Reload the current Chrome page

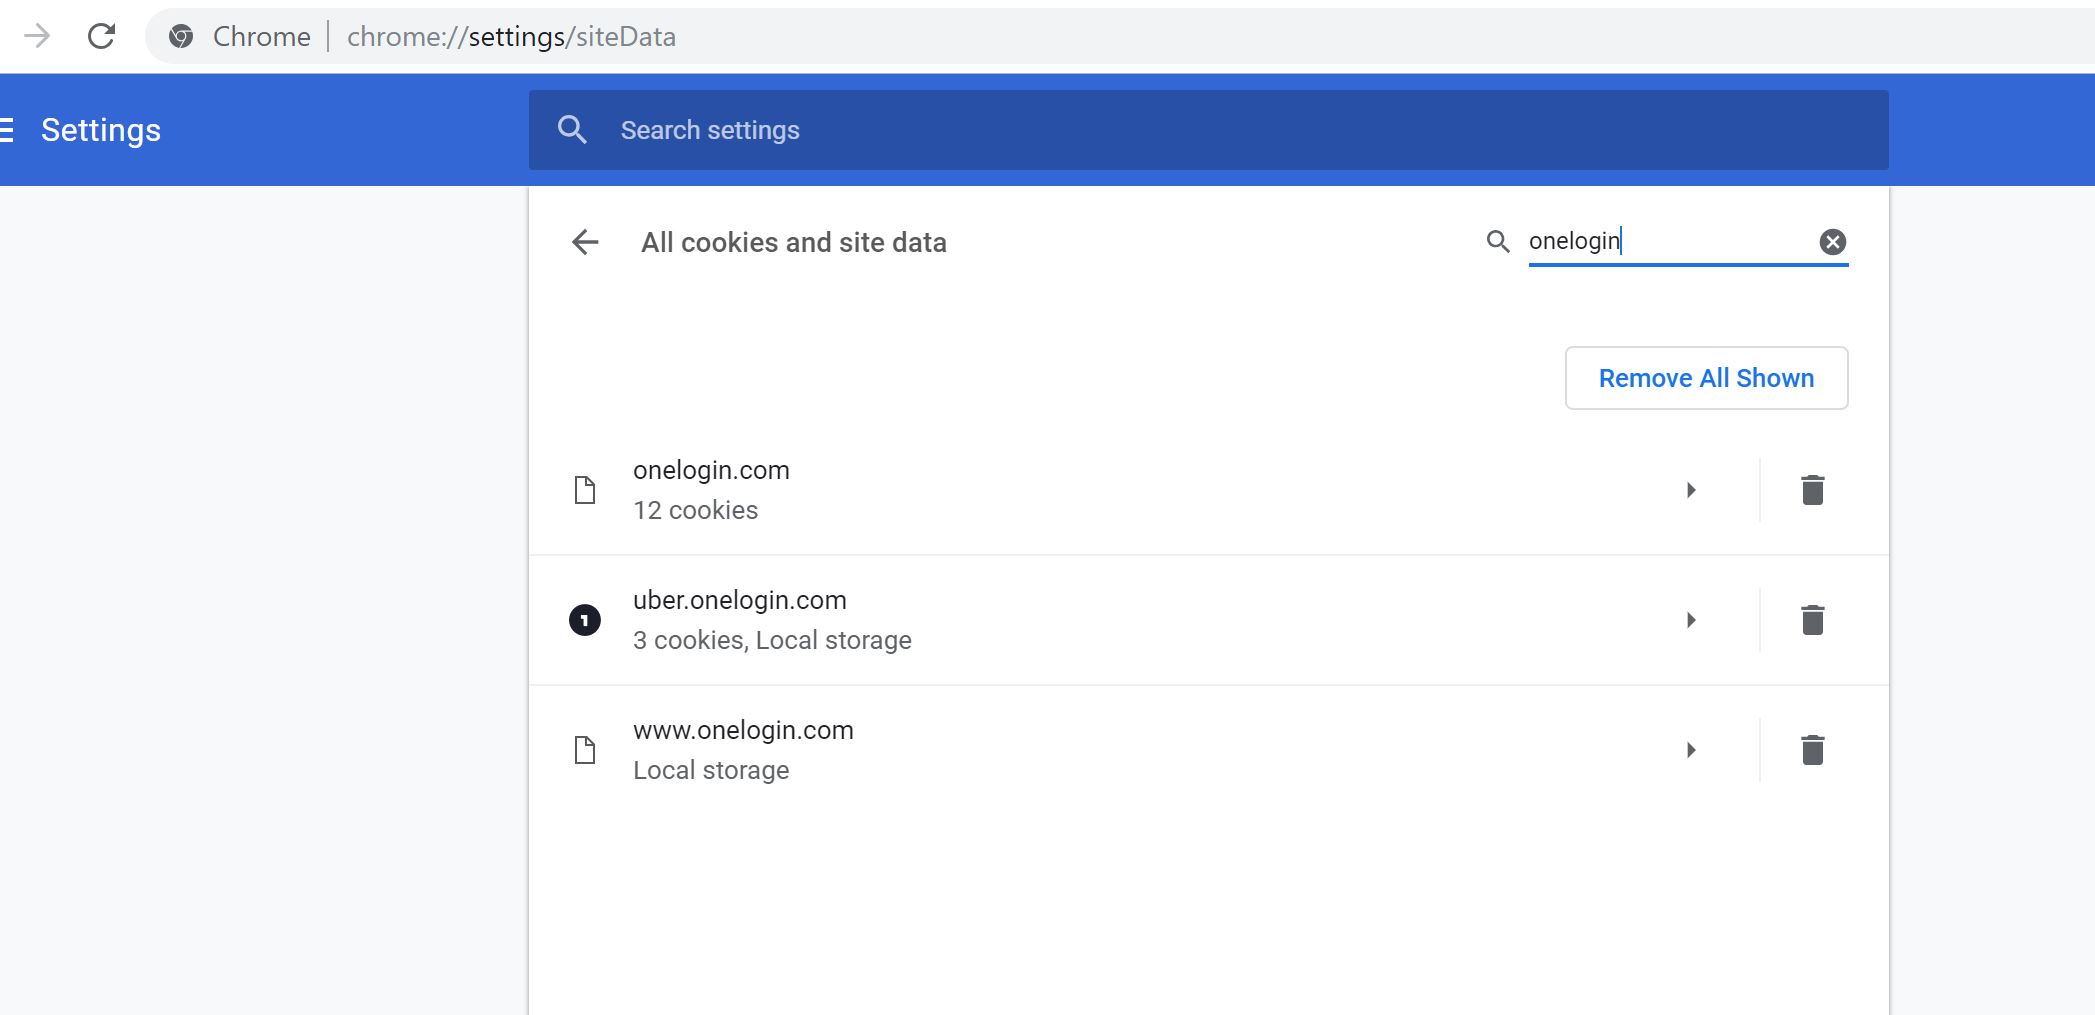(101, 37)
